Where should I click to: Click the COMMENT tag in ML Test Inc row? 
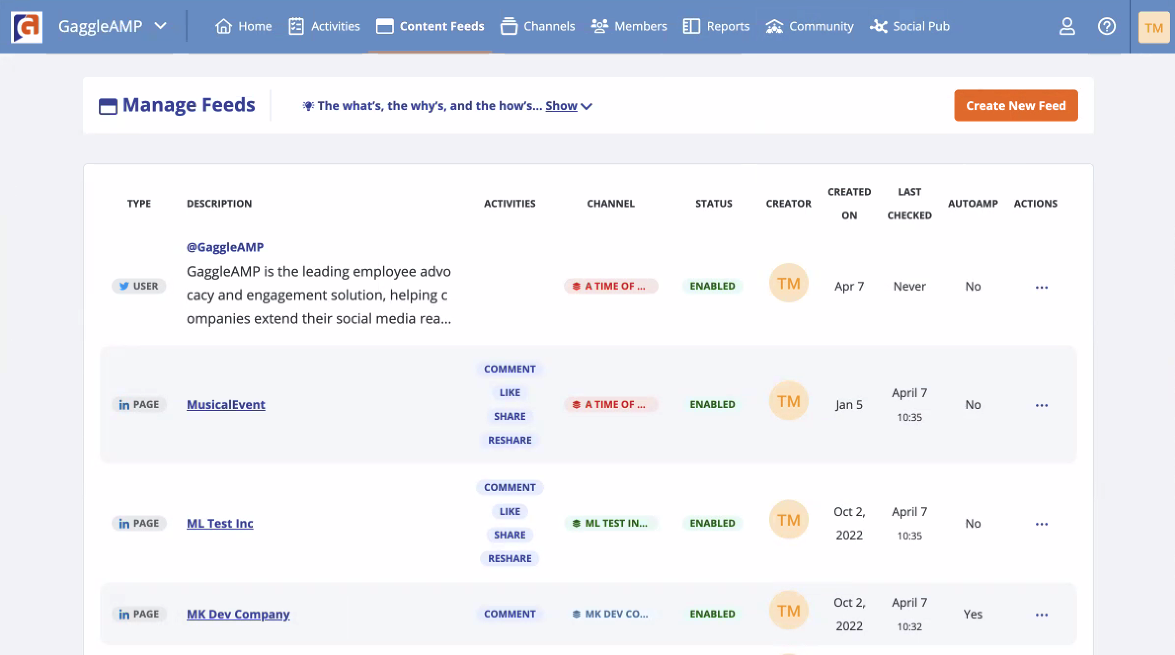point(510,488)
